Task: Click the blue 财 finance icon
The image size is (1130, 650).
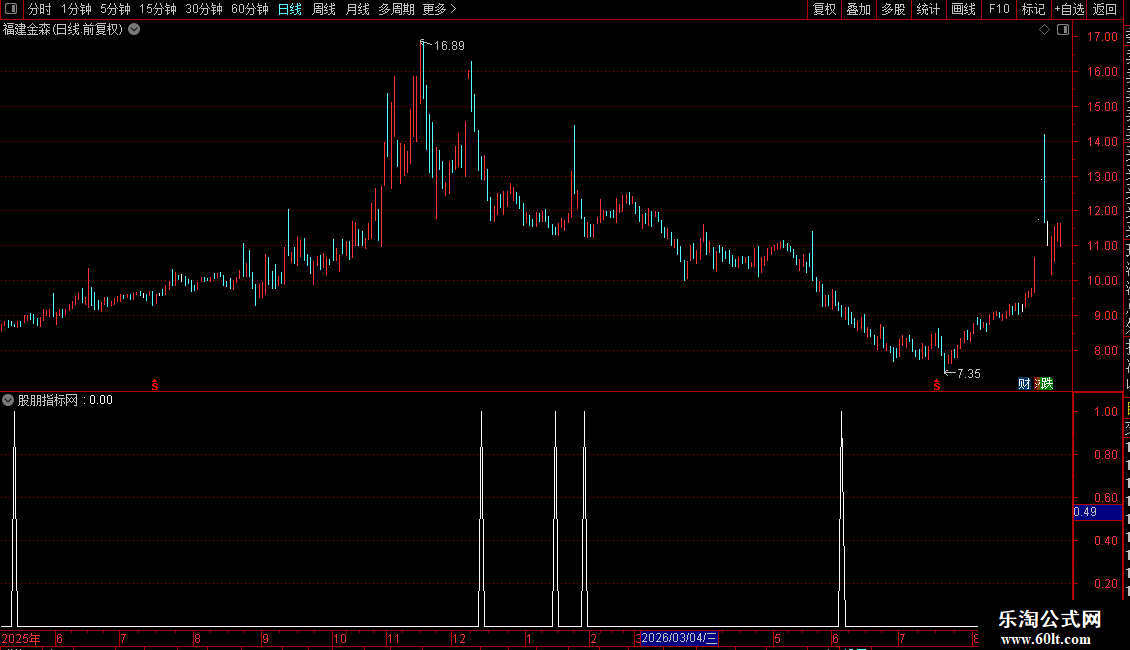Action: coord(1024,383)
